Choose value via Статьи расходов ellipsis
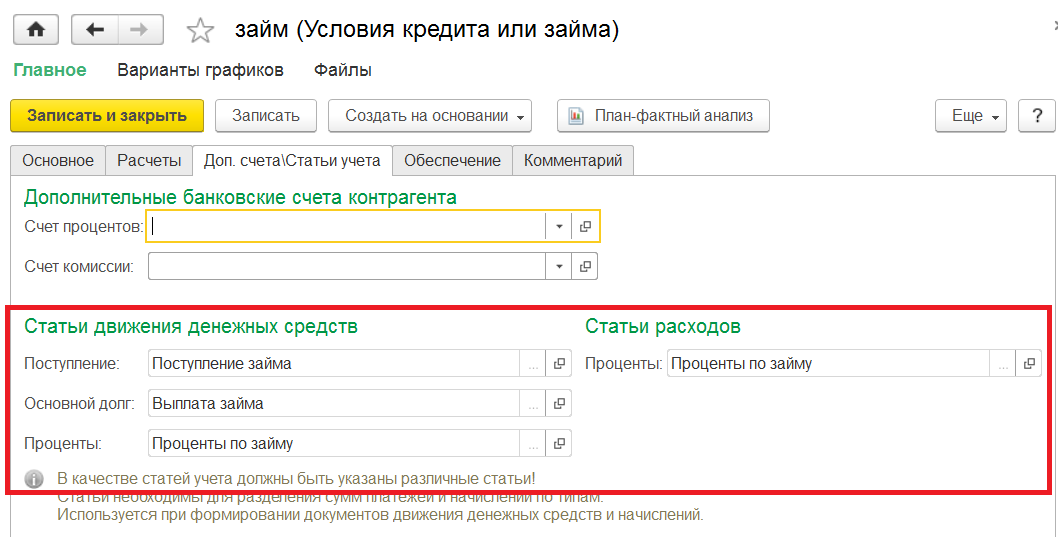 [1003, 364]
